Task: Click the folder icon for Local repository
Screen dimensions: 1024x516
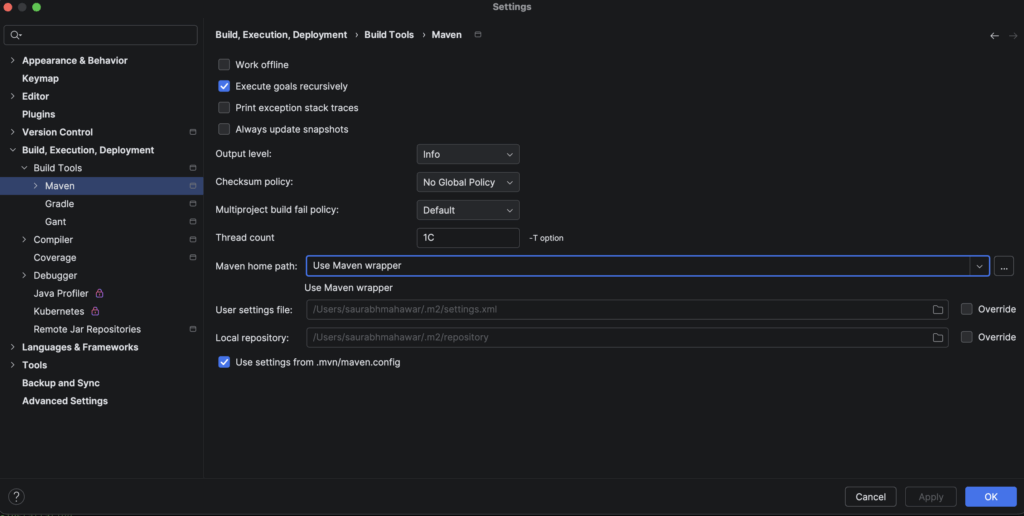Action: (938, 338)
